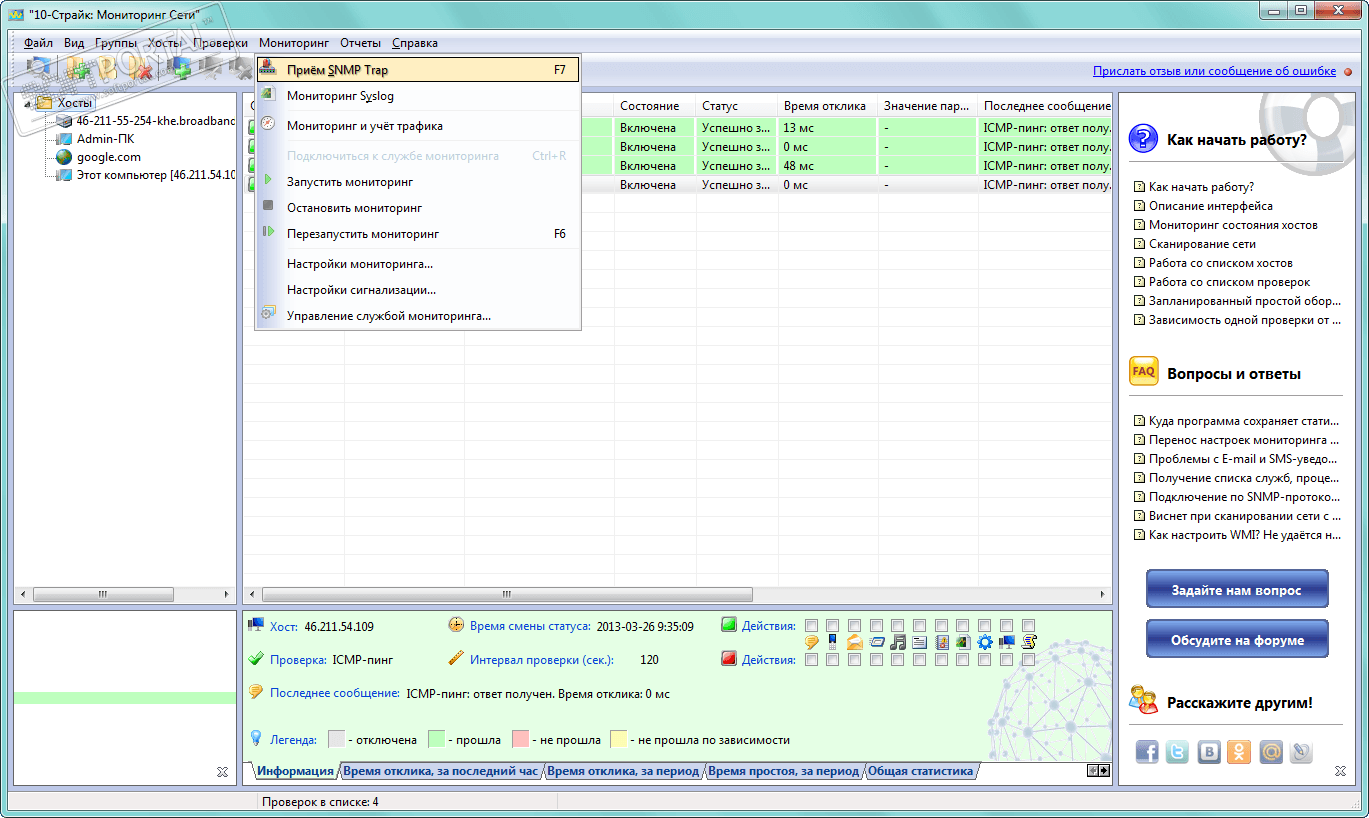Select Admin-ПК in the host tree
Screen dimensions: 1369x818
[x=105, y=139]
